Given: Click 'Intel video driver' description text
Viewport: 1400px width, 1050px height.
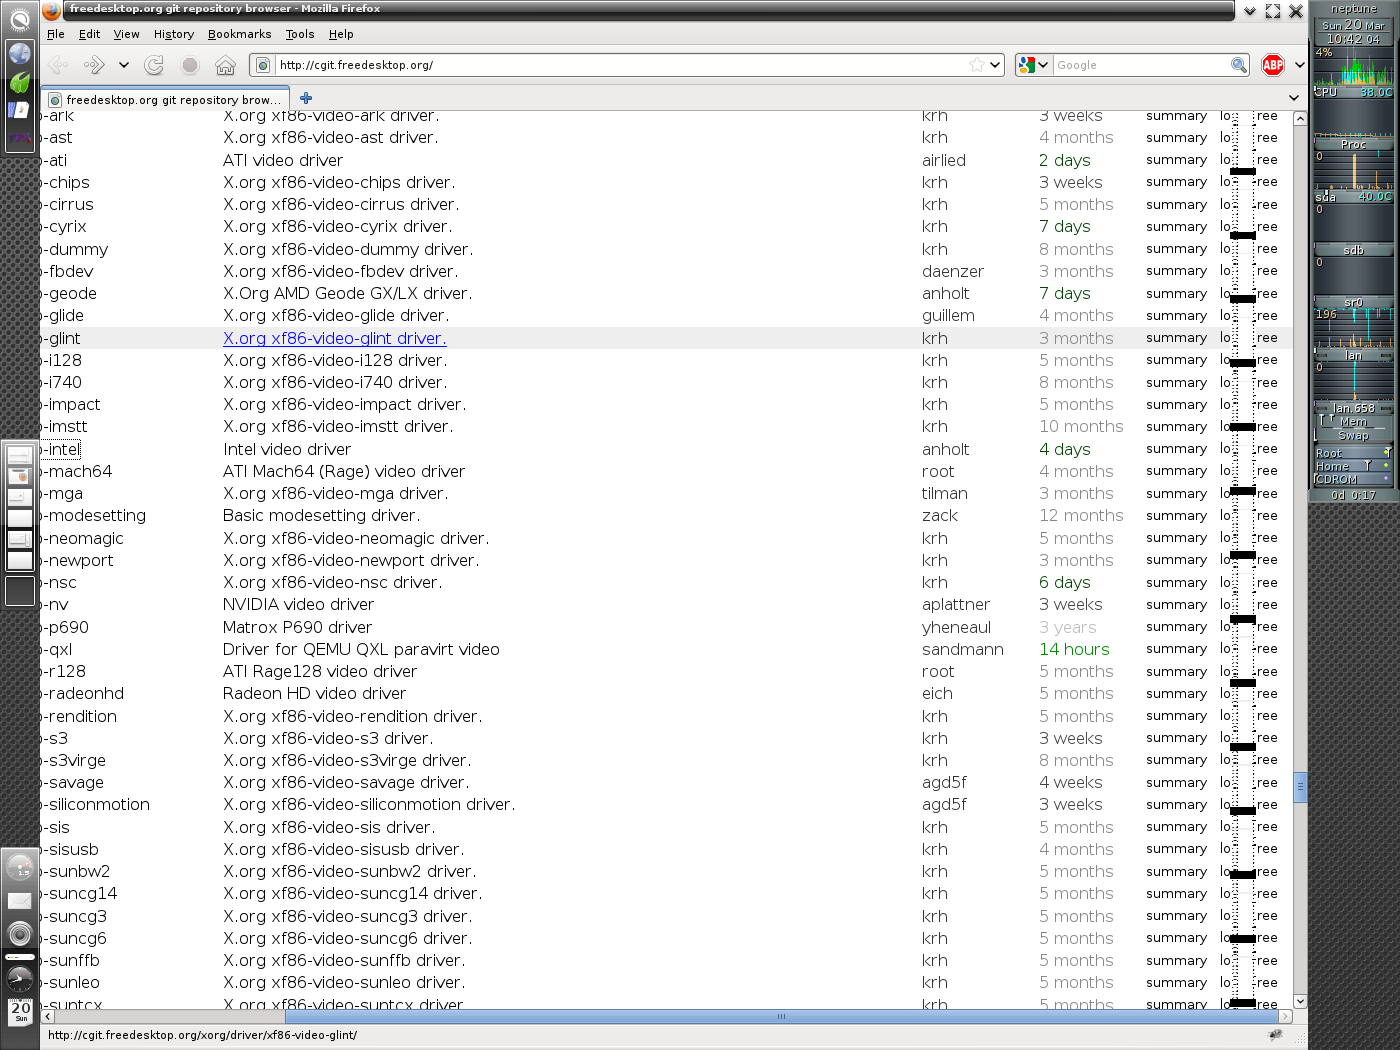Looking at the screenshot, I should click(x=287, y=449).
